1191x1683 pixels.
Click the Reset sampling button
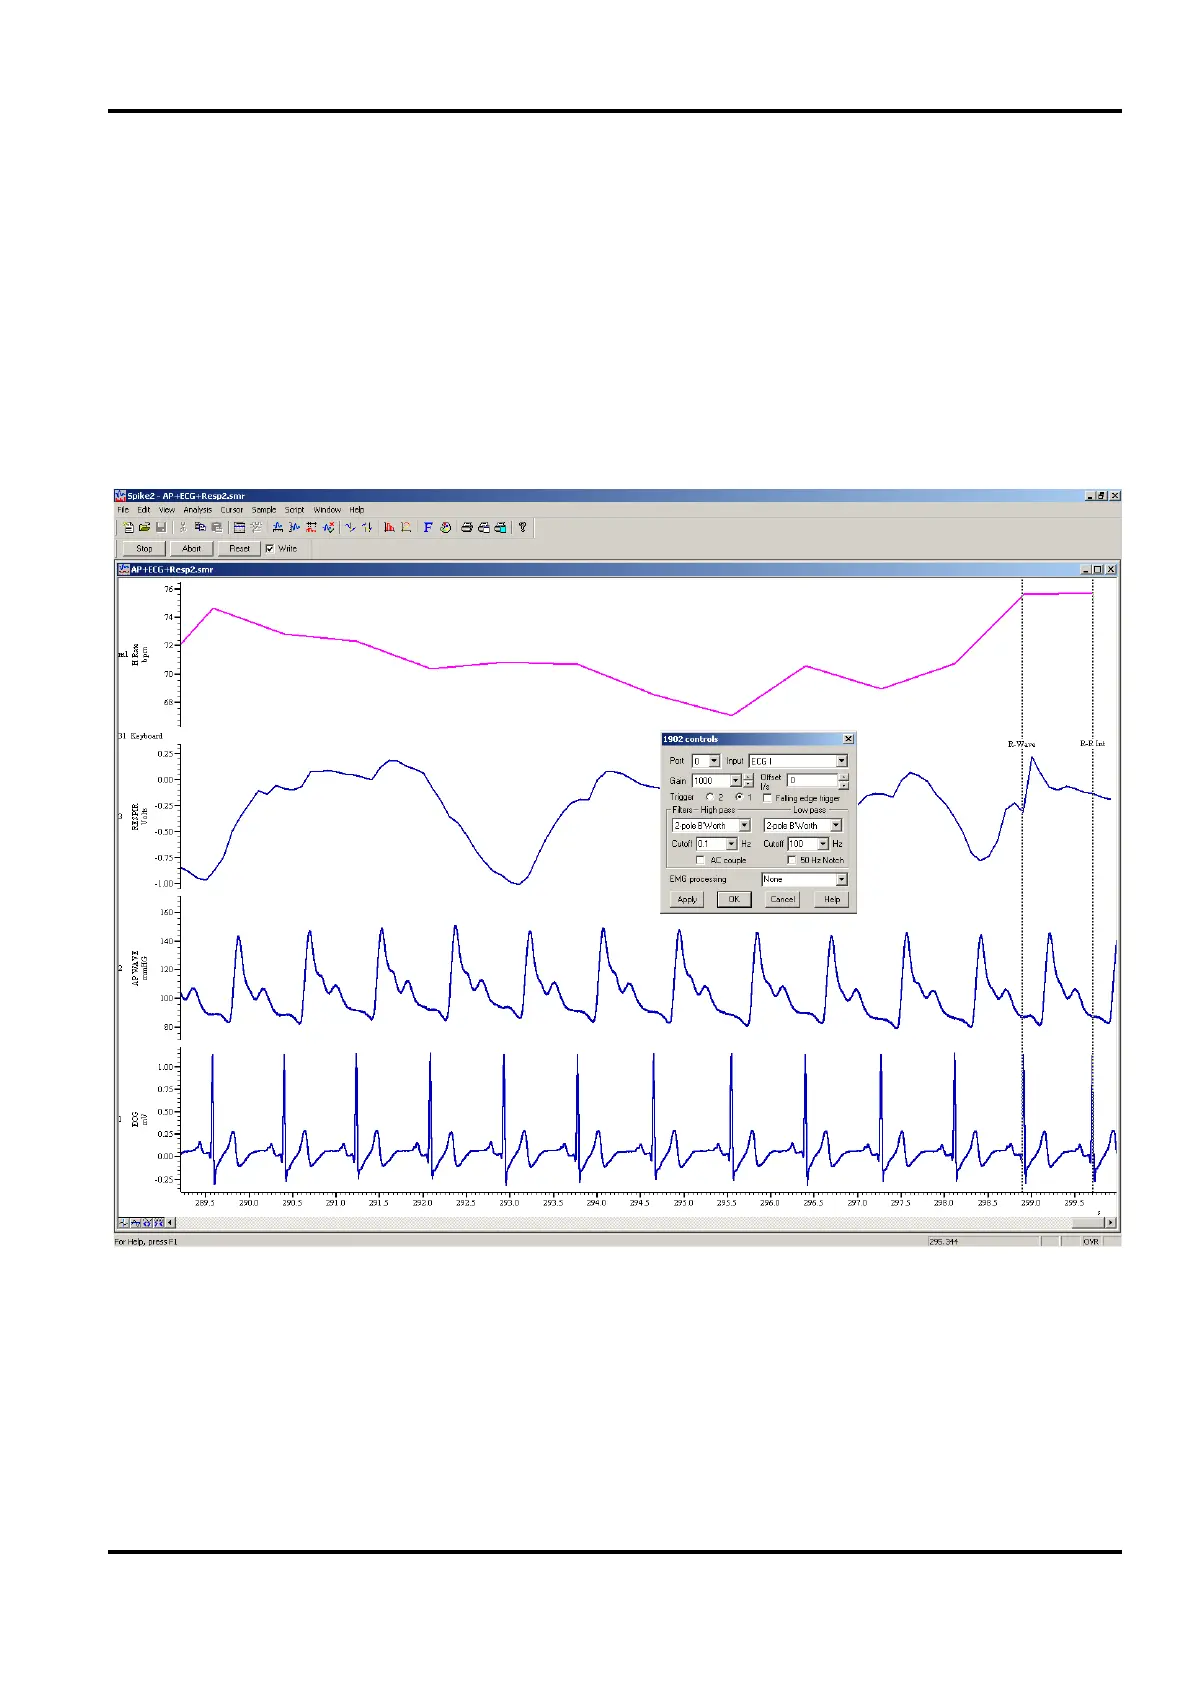click(239, 548)
